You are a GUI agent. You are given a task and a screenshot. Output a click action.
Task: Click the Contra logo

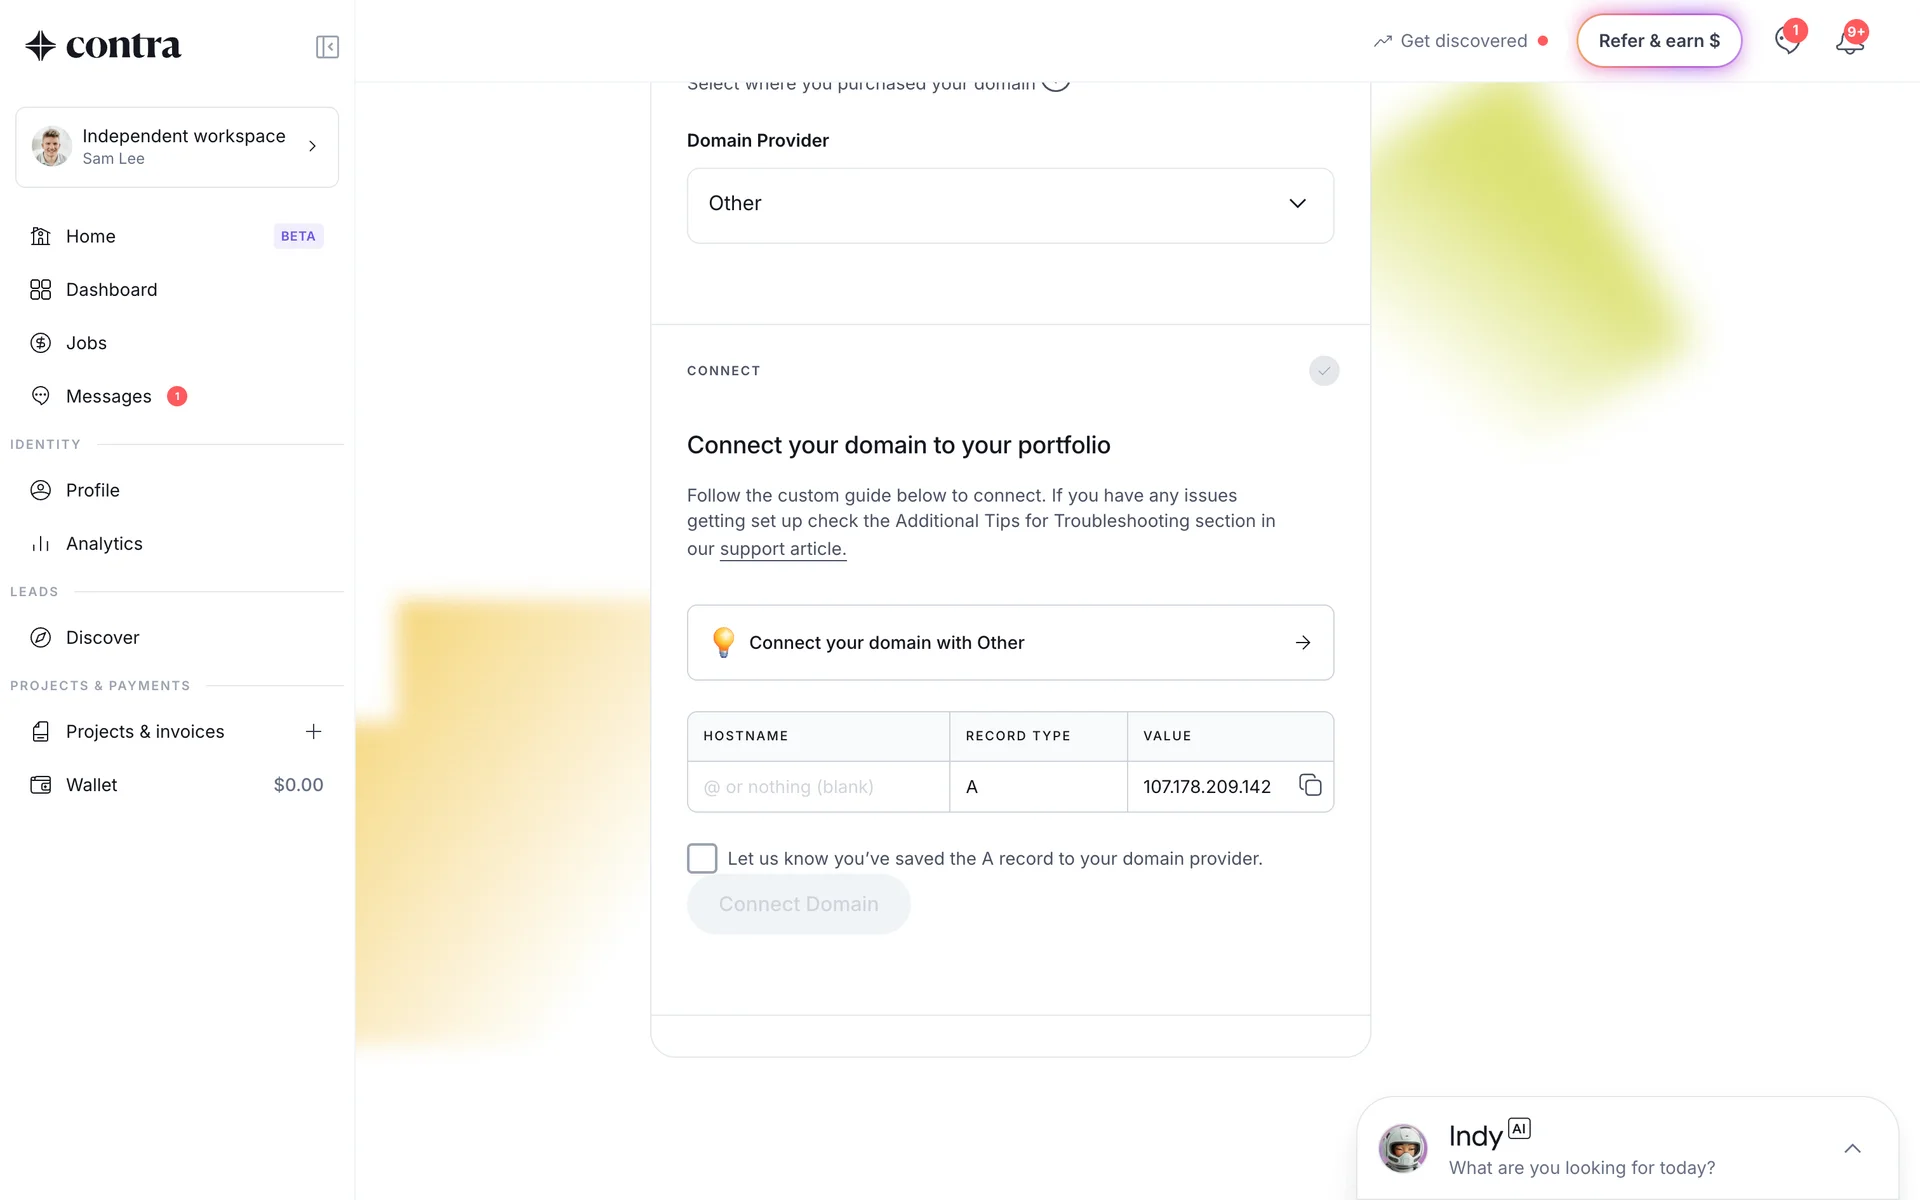click(103, 46)
